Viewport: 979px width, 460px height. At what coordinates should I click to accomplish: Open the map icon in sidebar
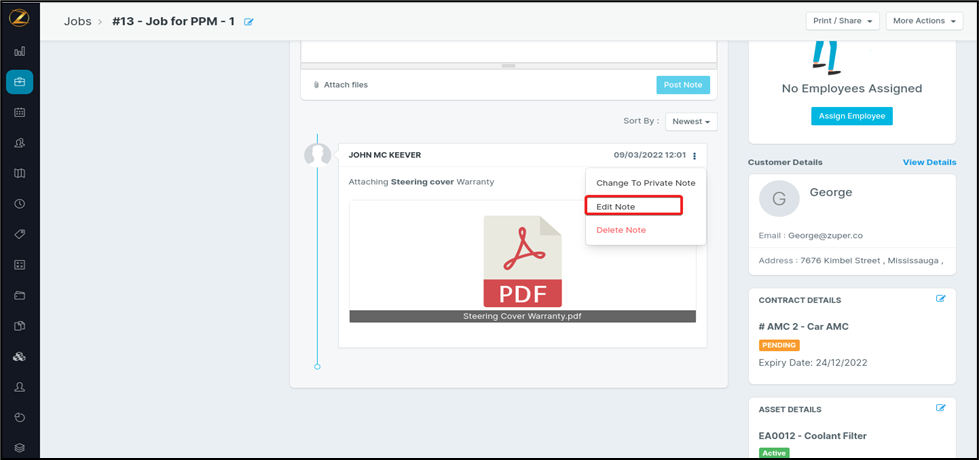pyautogui.click(x=19, y=173)
